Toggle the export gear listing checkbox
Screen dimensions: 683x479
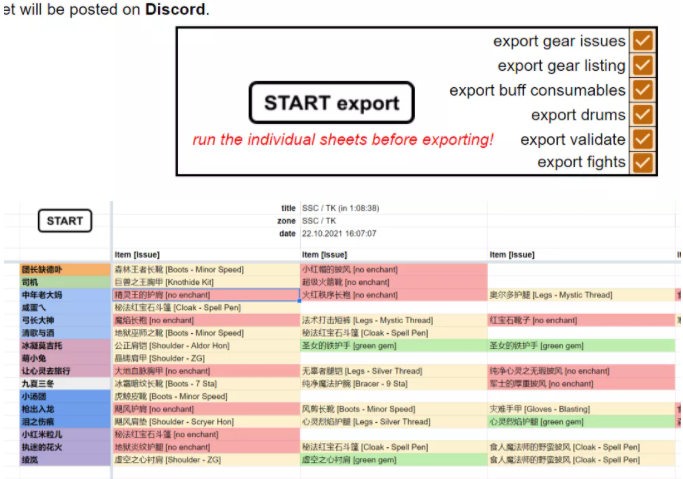tap(642, 66)
